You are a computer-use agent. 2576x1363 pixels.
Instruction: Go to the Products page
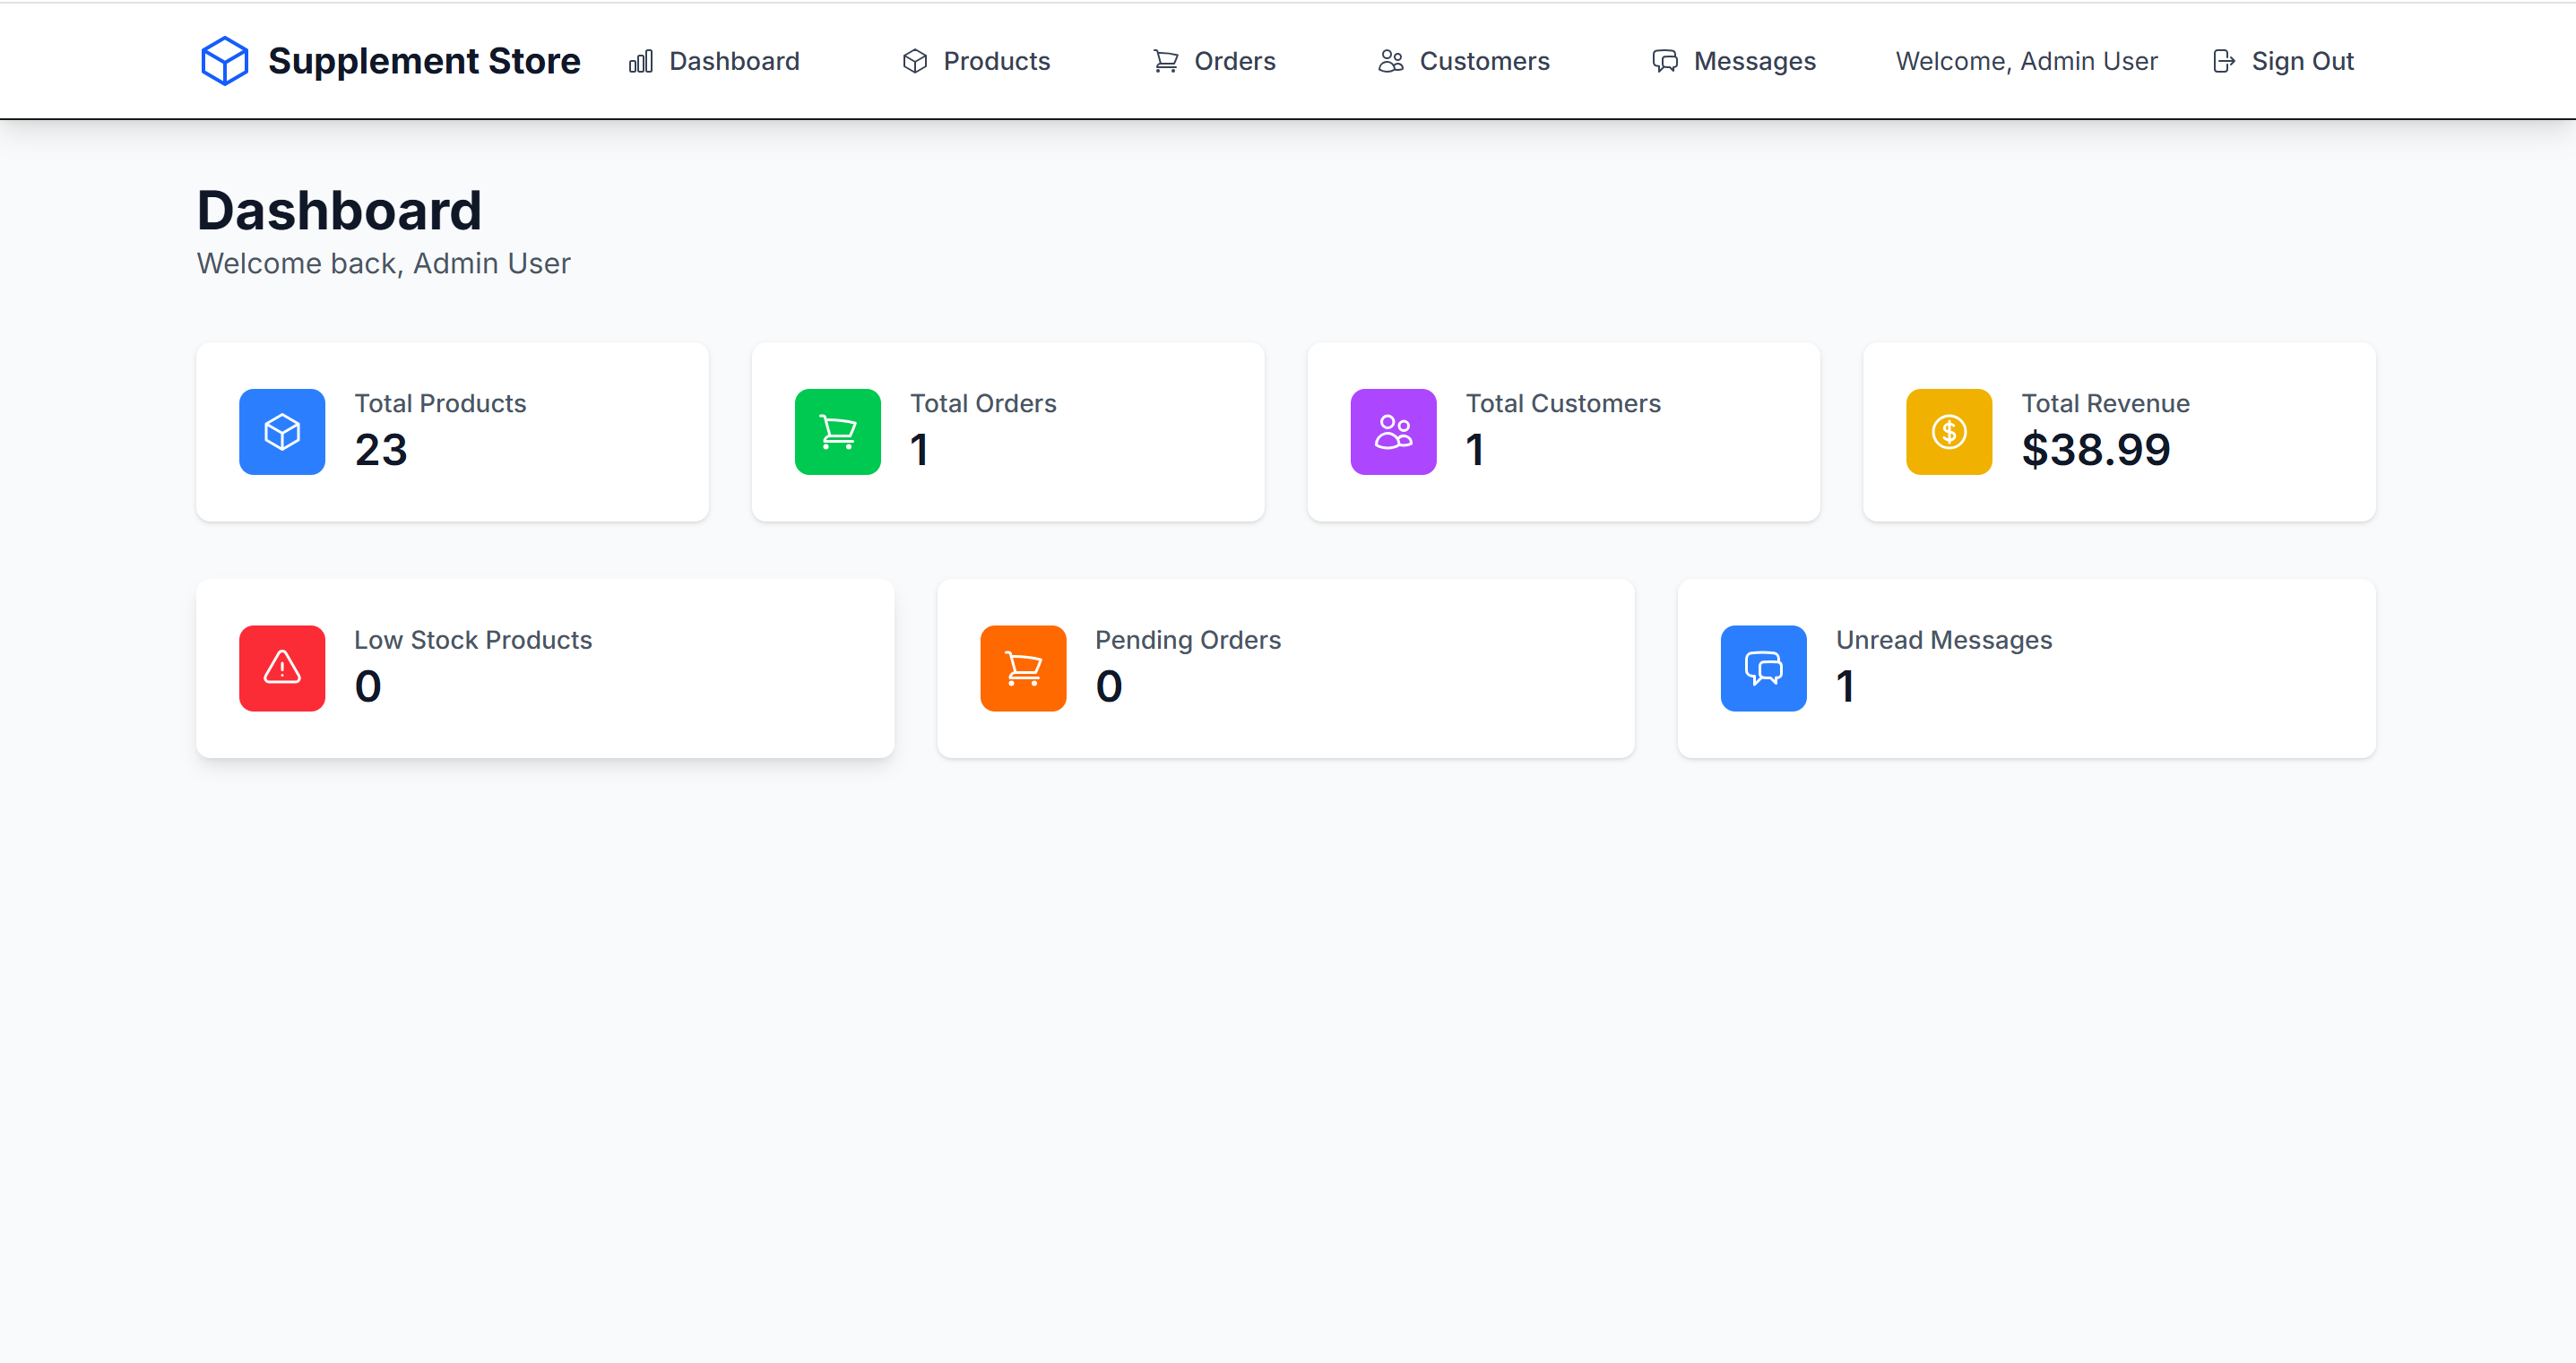tap(976, 61)
